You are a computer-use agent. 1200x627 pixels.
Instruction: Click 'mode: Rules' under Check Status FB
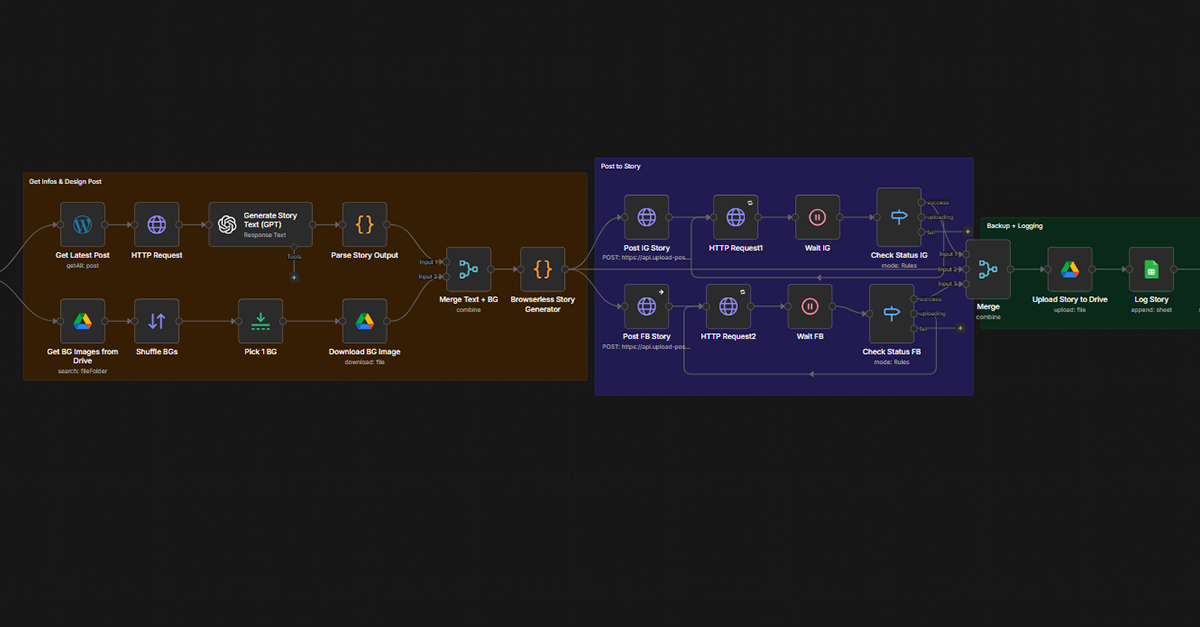point(891,362)
